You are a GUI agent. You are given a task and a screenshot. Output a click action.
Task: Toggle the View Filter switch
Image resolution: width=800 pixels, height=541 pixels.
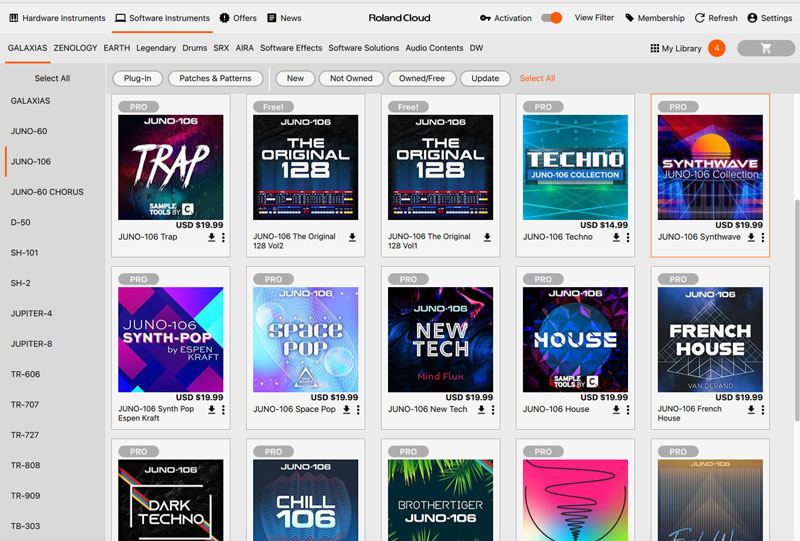[552, 18]
